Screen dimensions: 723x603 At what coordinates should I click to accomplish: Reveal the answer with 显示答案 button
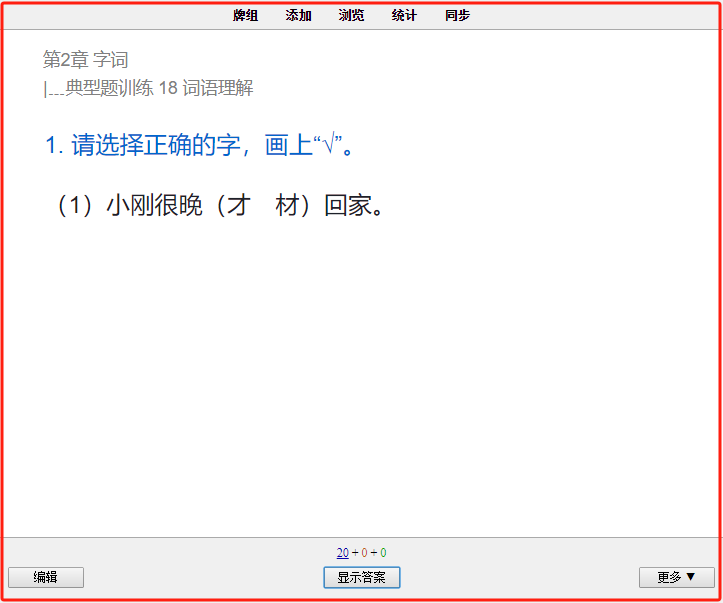(x=362, y=577)
